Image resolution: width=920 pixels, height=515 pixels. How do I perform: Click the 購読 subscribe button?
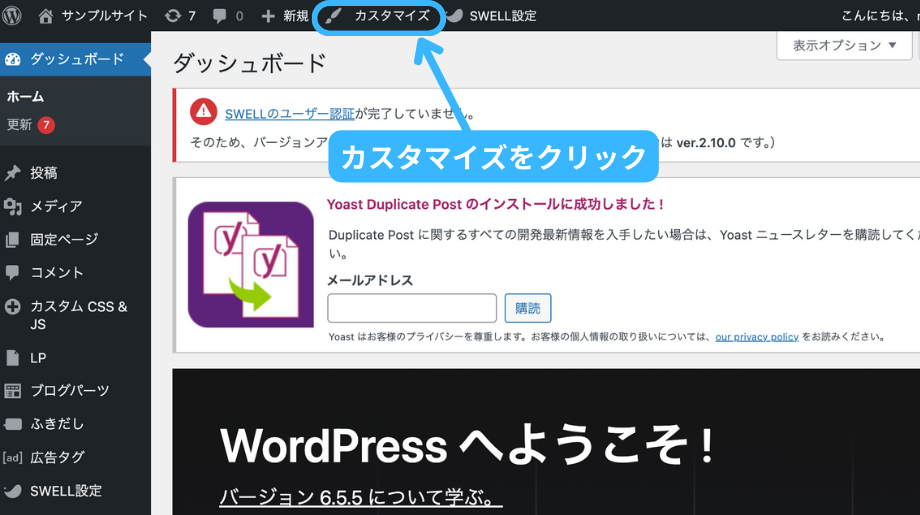pyautogui.click(x=527, y=309)
